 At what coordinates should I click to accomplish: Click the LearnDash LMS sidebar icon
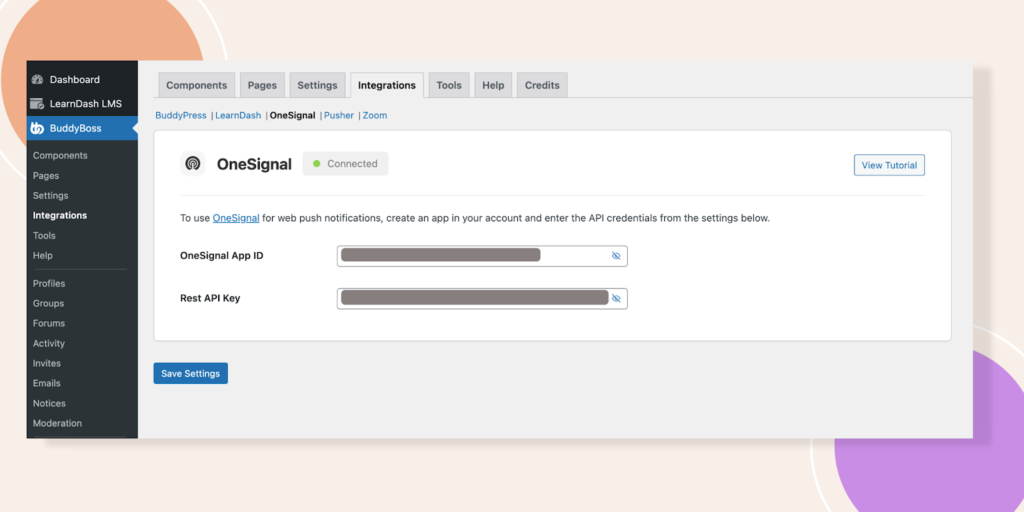[38, 104]
